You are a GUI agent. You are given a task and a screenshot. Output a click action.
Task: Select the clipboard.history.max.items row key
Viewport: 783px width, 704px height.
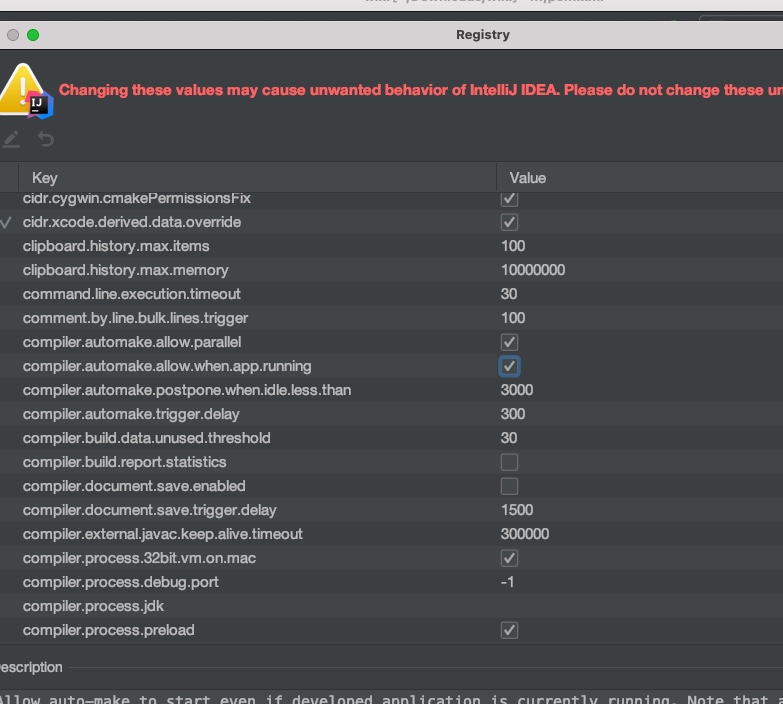(116, 246)
